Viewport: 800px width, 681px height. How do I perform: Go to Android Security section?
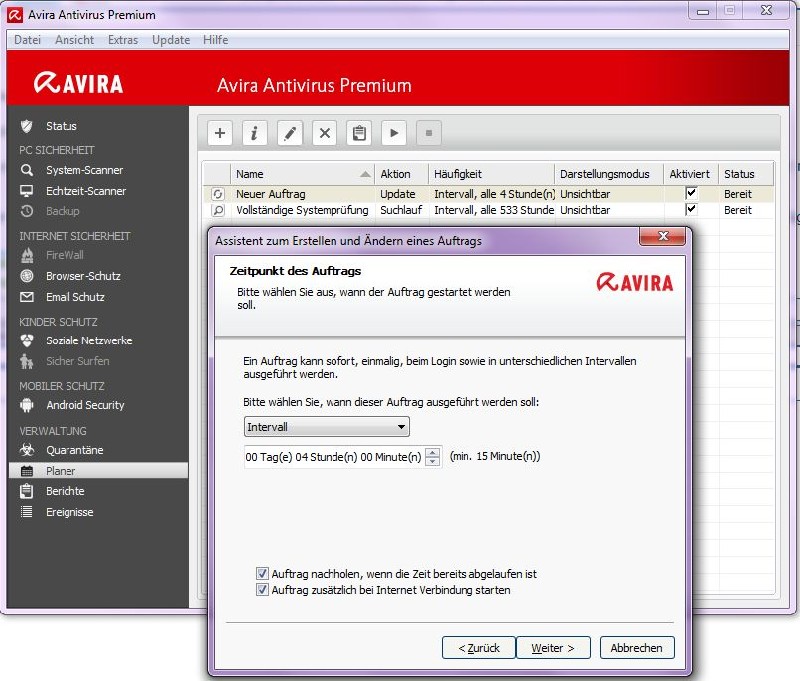pyautogui.click(x=85, y=405)
